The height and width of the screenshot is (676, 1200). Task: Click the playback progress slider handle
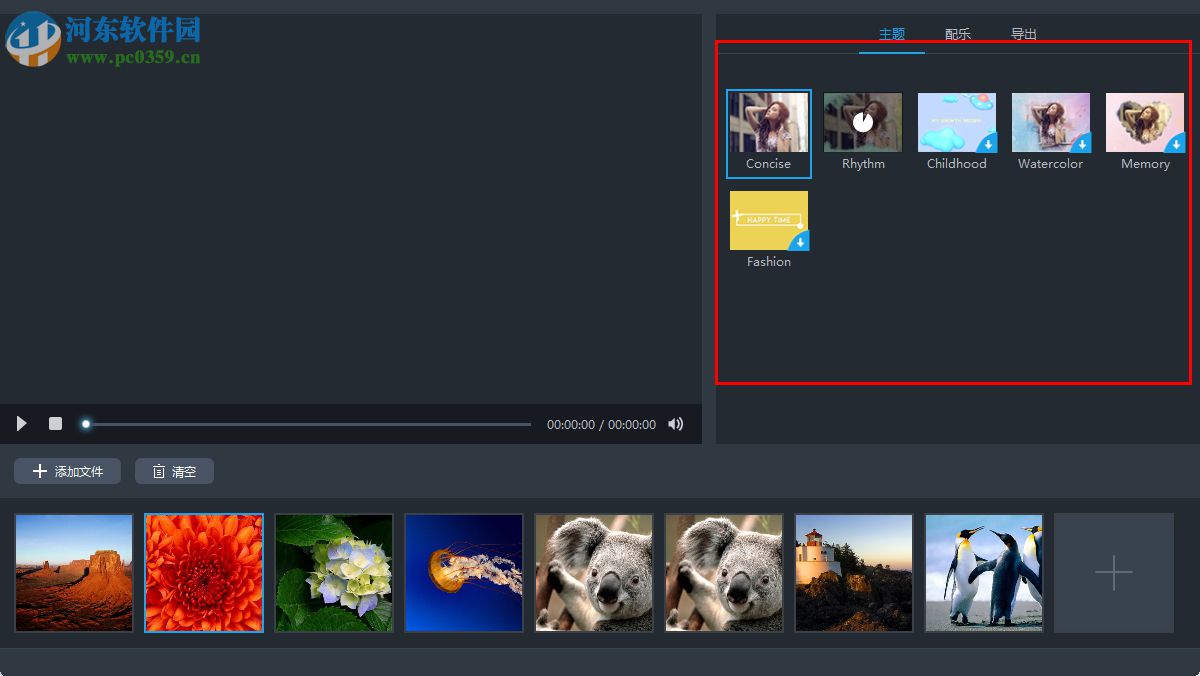(x=86, y=424)
